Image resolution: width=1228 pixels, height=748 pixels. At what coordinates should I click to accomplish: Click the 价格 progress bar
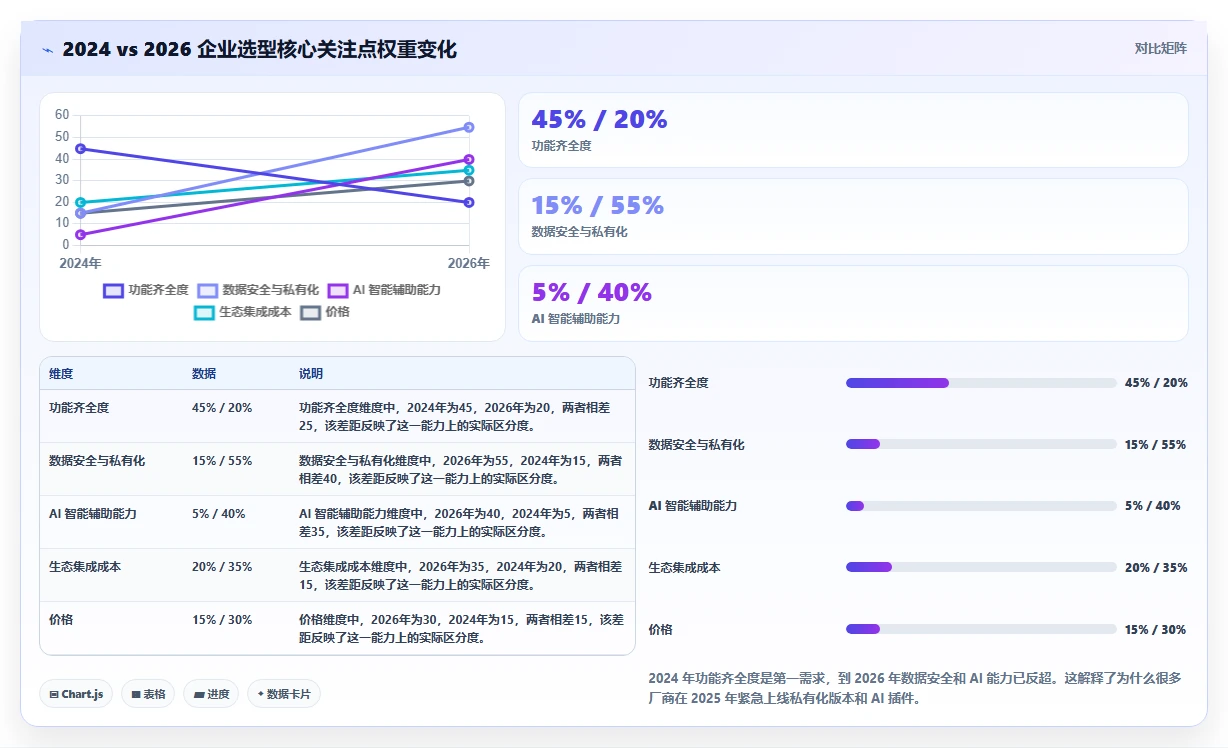pos(981,629)
